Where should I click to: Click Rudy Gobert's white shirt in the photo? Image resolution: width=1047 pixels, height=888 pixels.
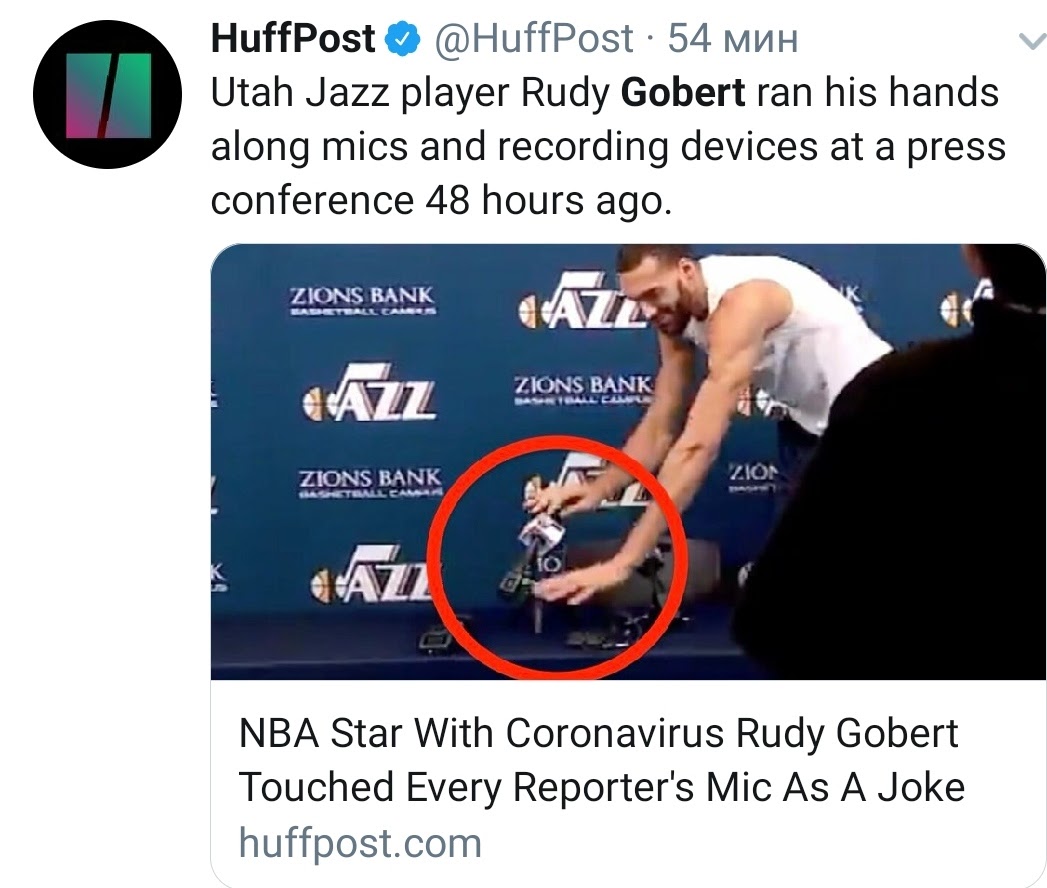(790, 330)
